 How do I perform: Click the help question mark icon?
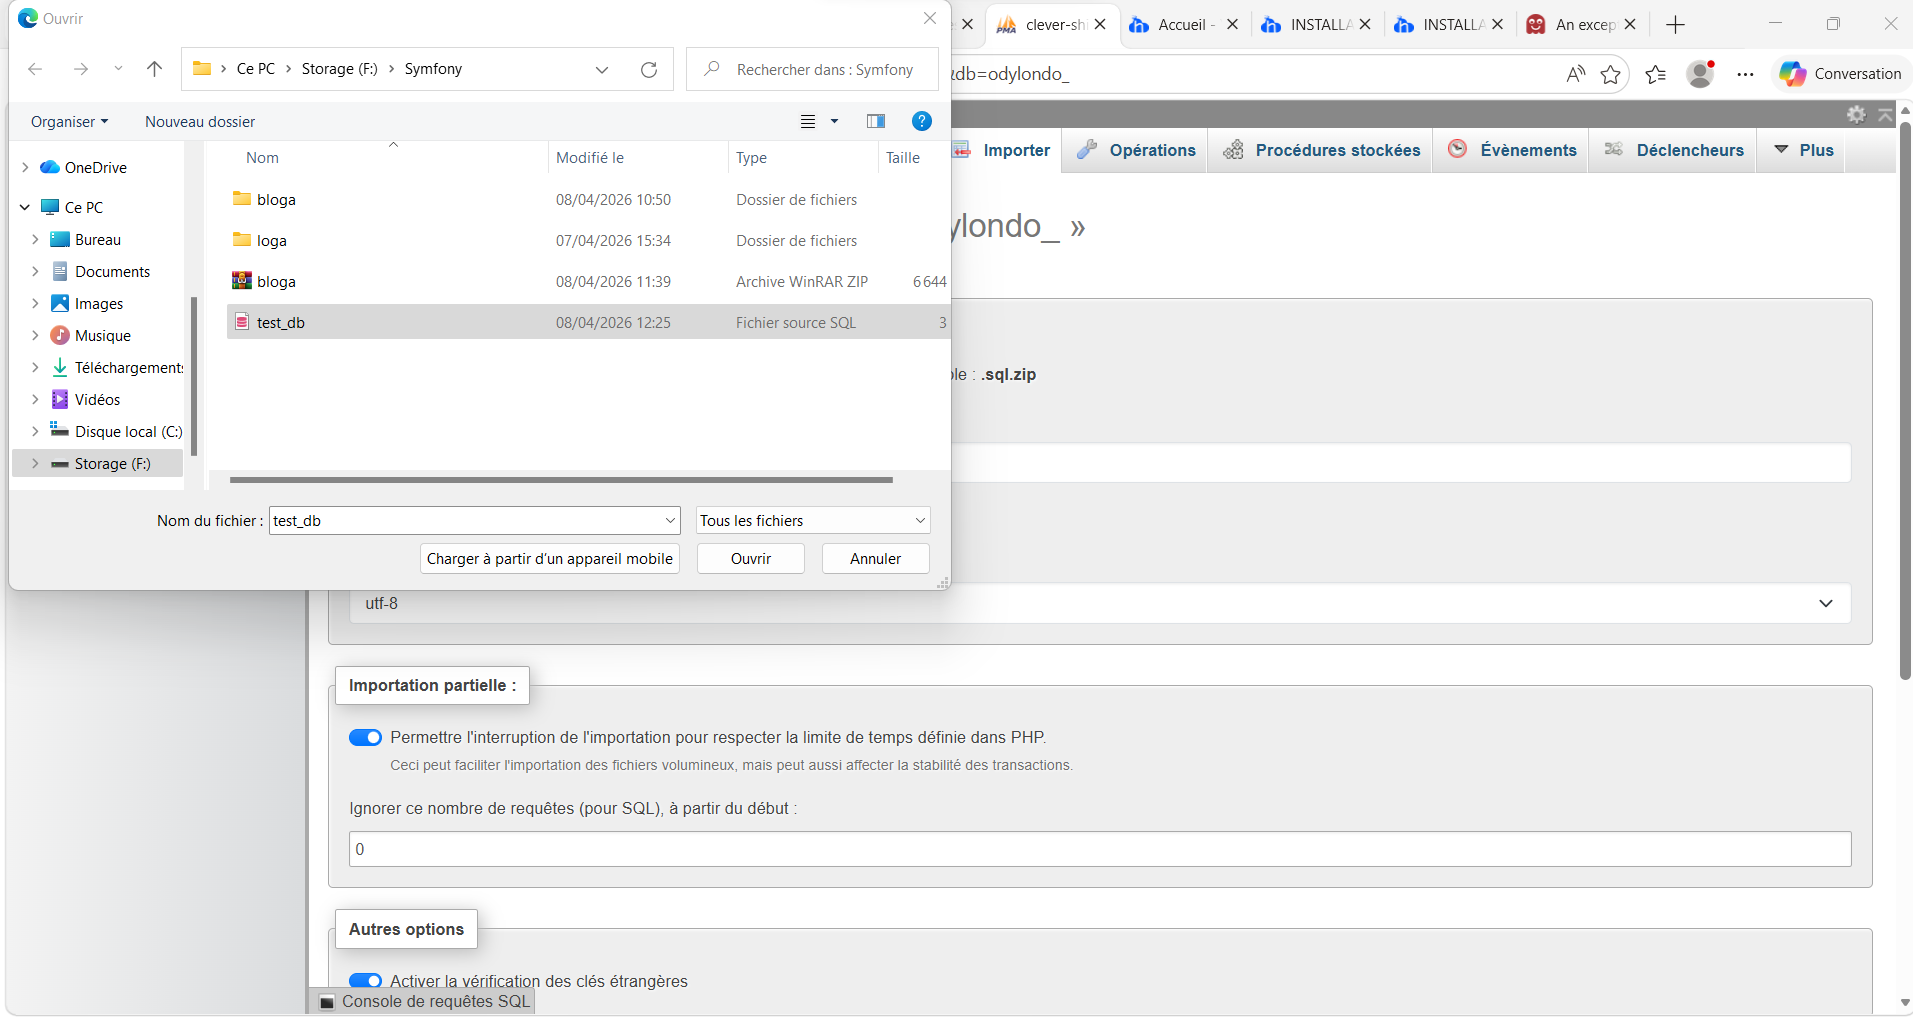[921, 121]
